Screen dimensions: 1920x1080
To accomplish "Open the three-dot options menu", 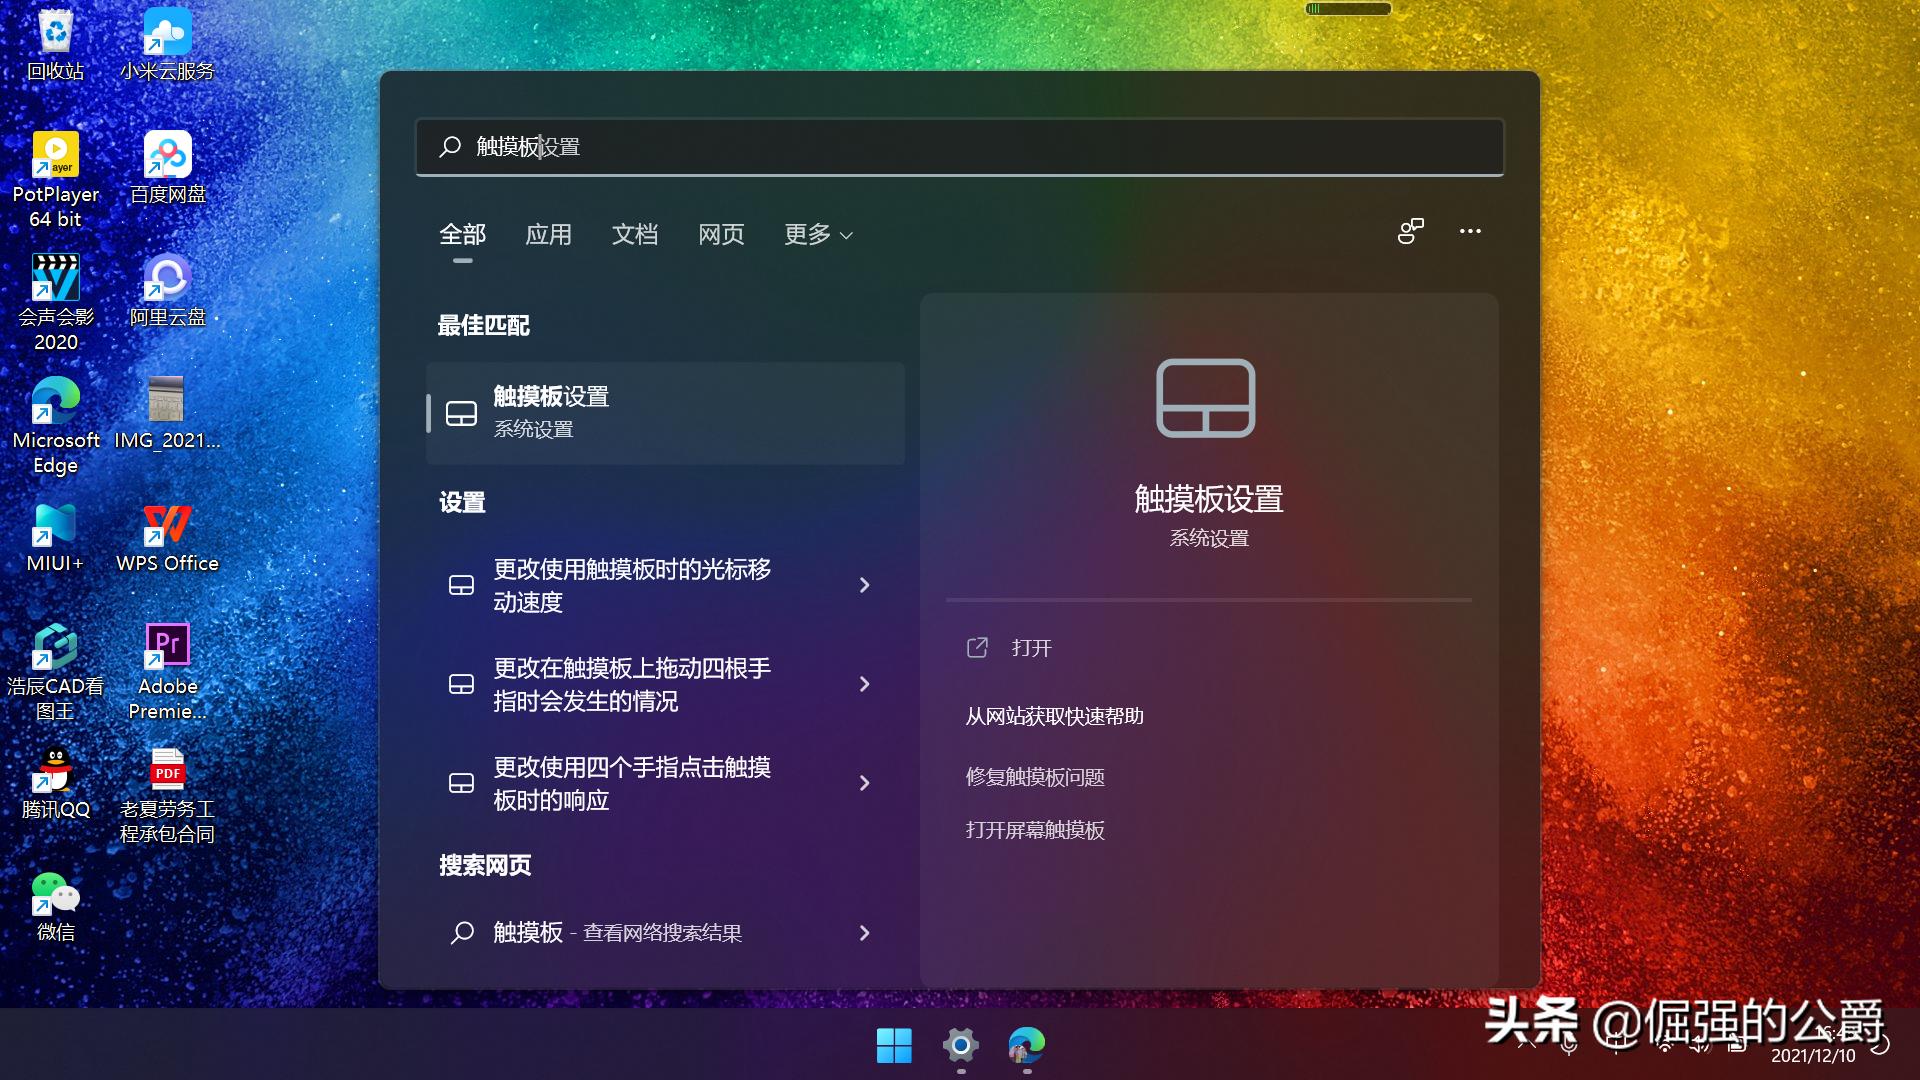I will pyautogui.click(x=1470, y=232).
